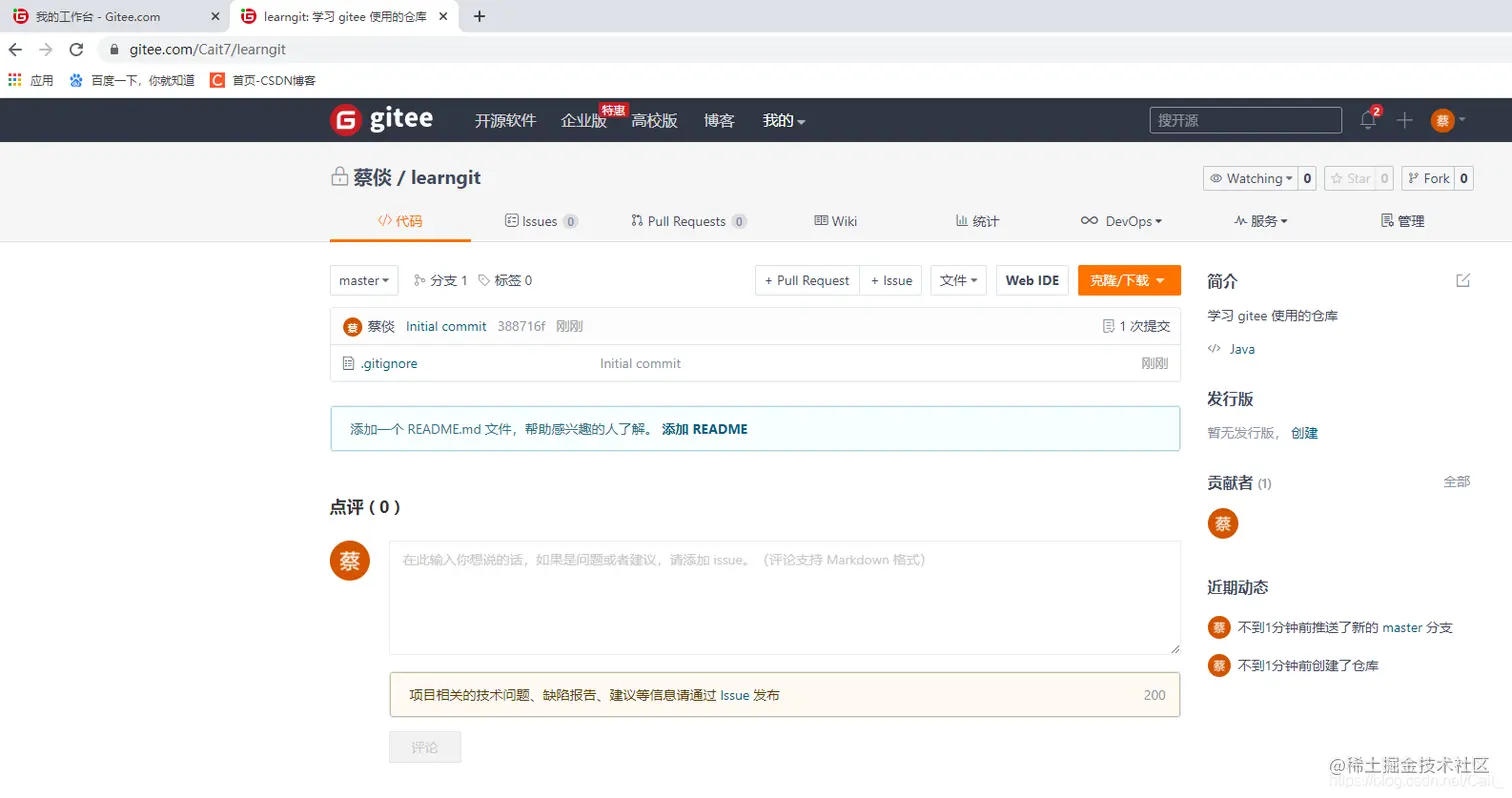This screenshot has height=798, width=1512.
Task: Click the contributor avatar under 贡献者
Action: click(x=1223, y=523)
